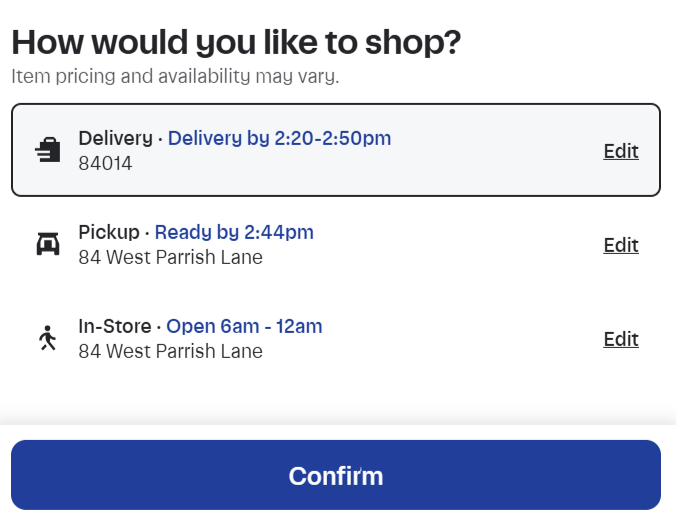Click the In-Store address 84 West Parrish Lane
Image resolution: width=676 pixels, height=516 pixels.
(170, 351)
